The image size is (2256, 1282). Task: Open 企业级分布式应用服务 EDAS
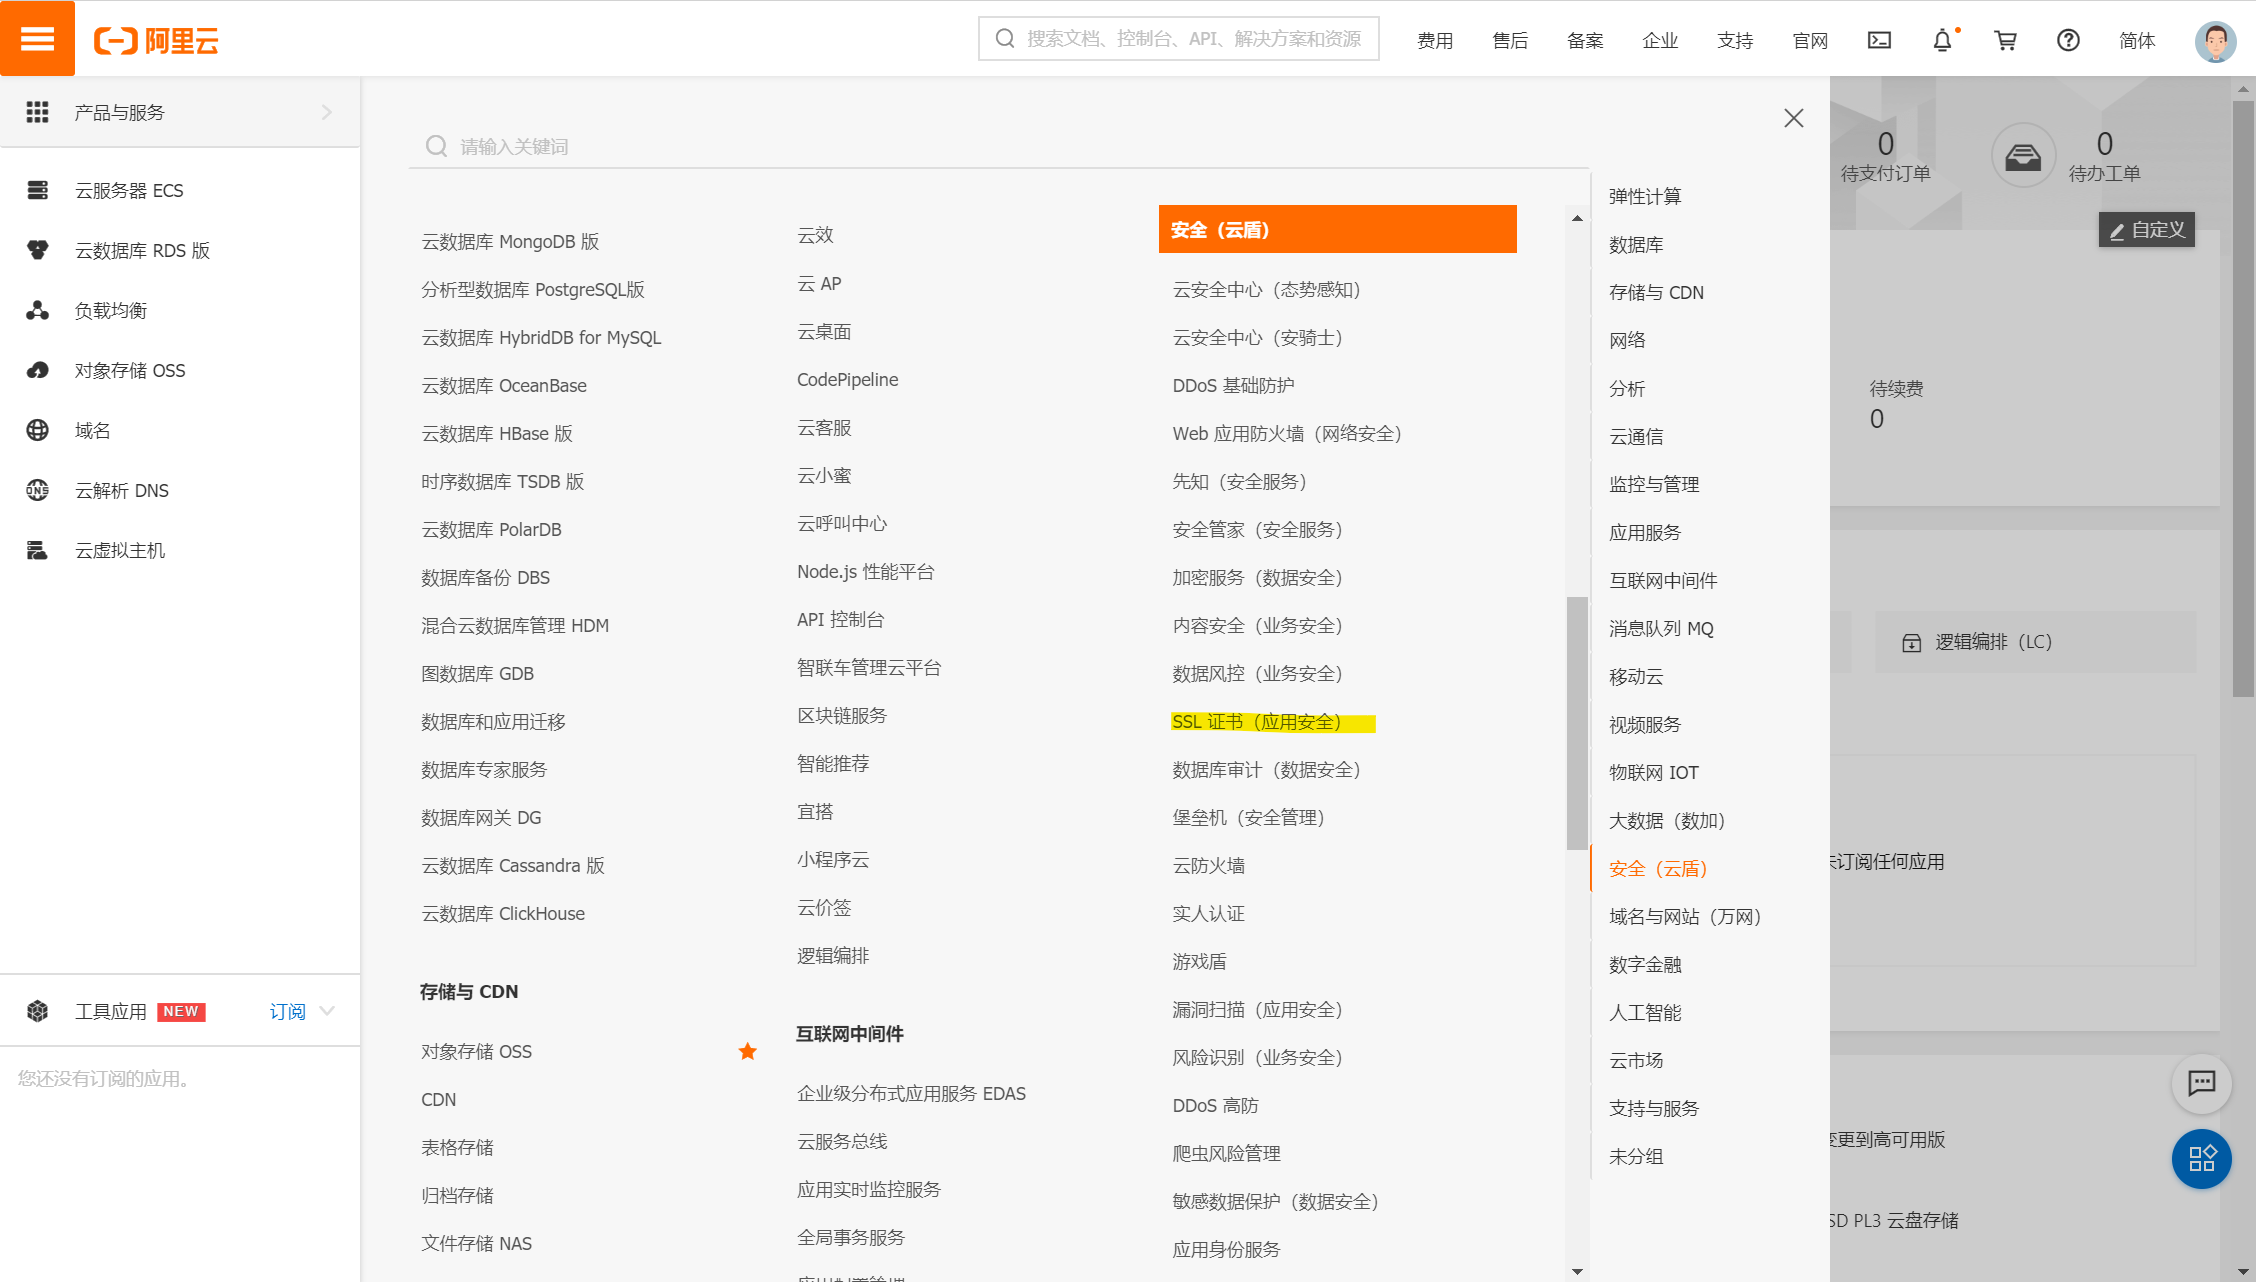click(911, 1093)
